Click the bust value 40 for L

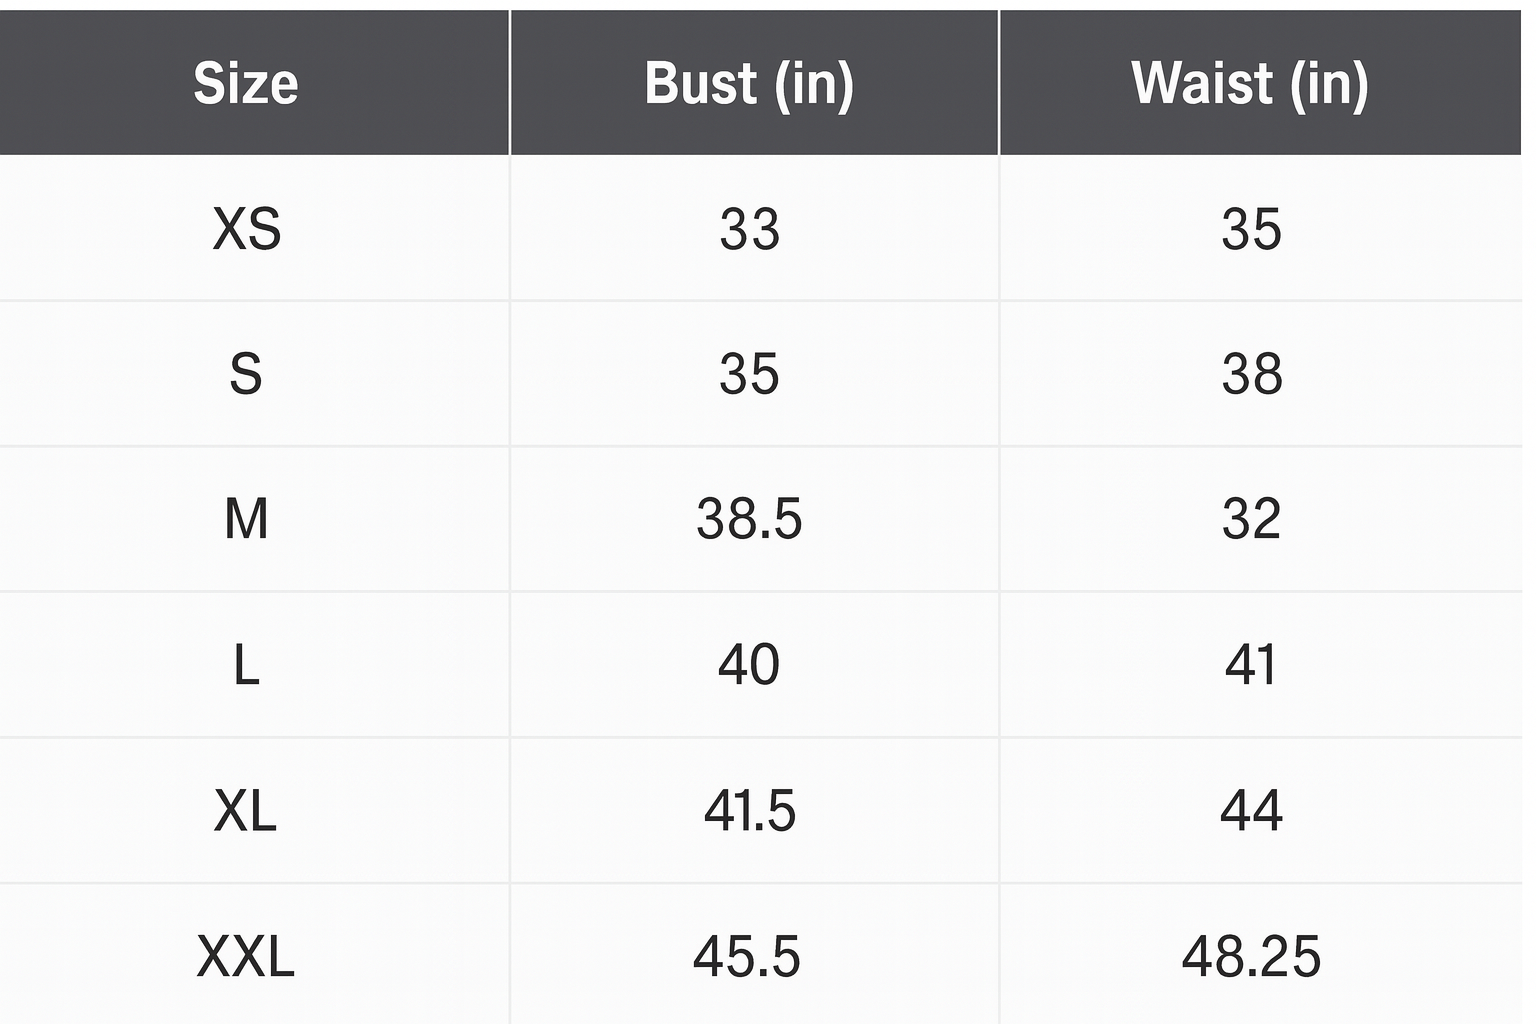[750, 665]
